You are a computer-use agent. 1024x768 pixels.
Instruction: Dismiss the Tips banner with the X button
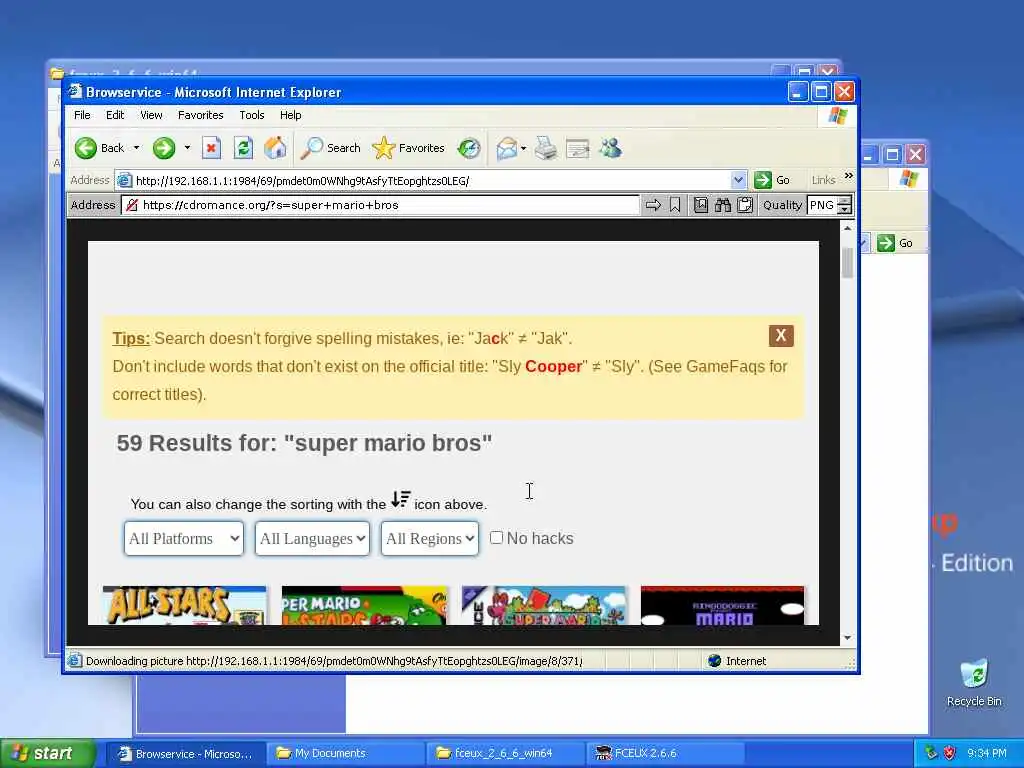781,336
